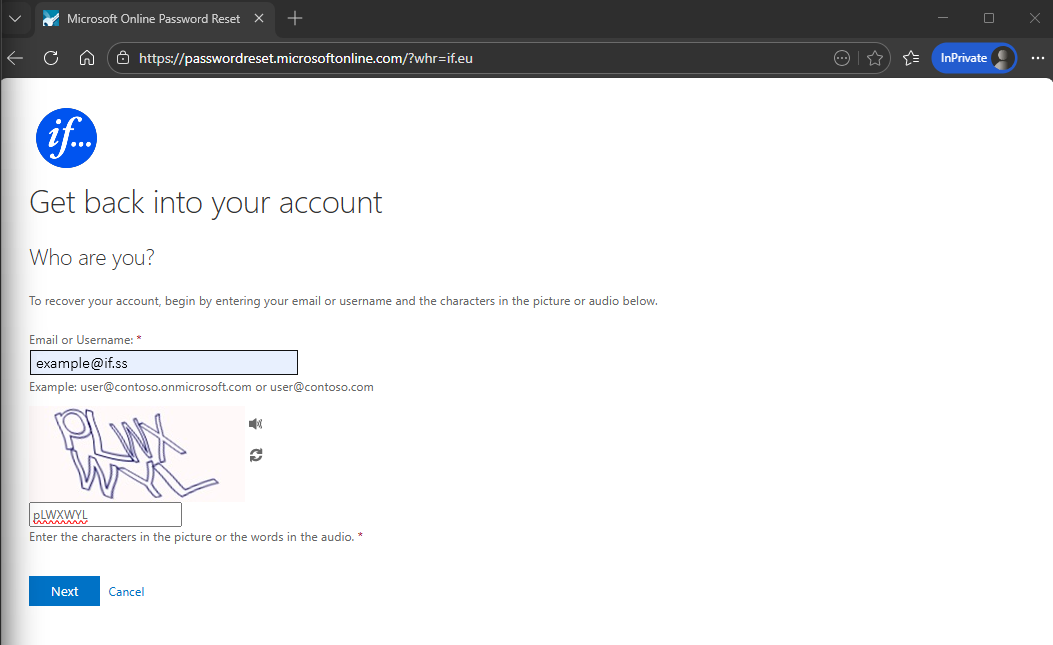This screenshot has height=645, width=1053.
Task: Click the 'Who are you?' subheading
Action: (x=92, y=258)
